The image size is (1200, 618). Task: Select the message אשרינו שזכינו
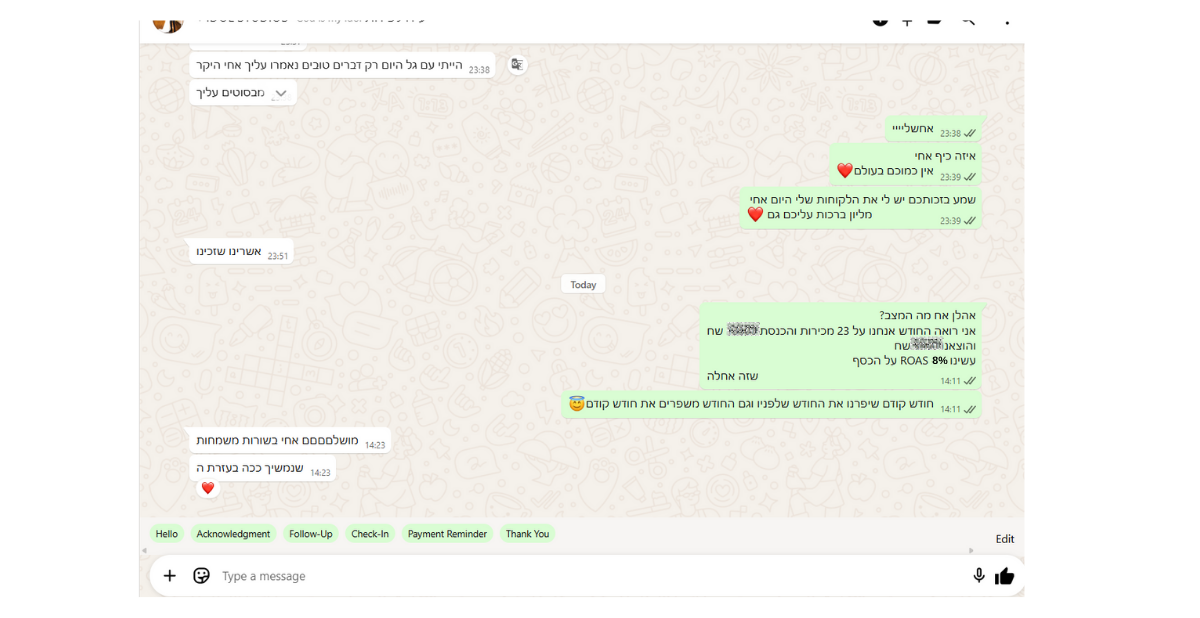(x=241, y=252)
